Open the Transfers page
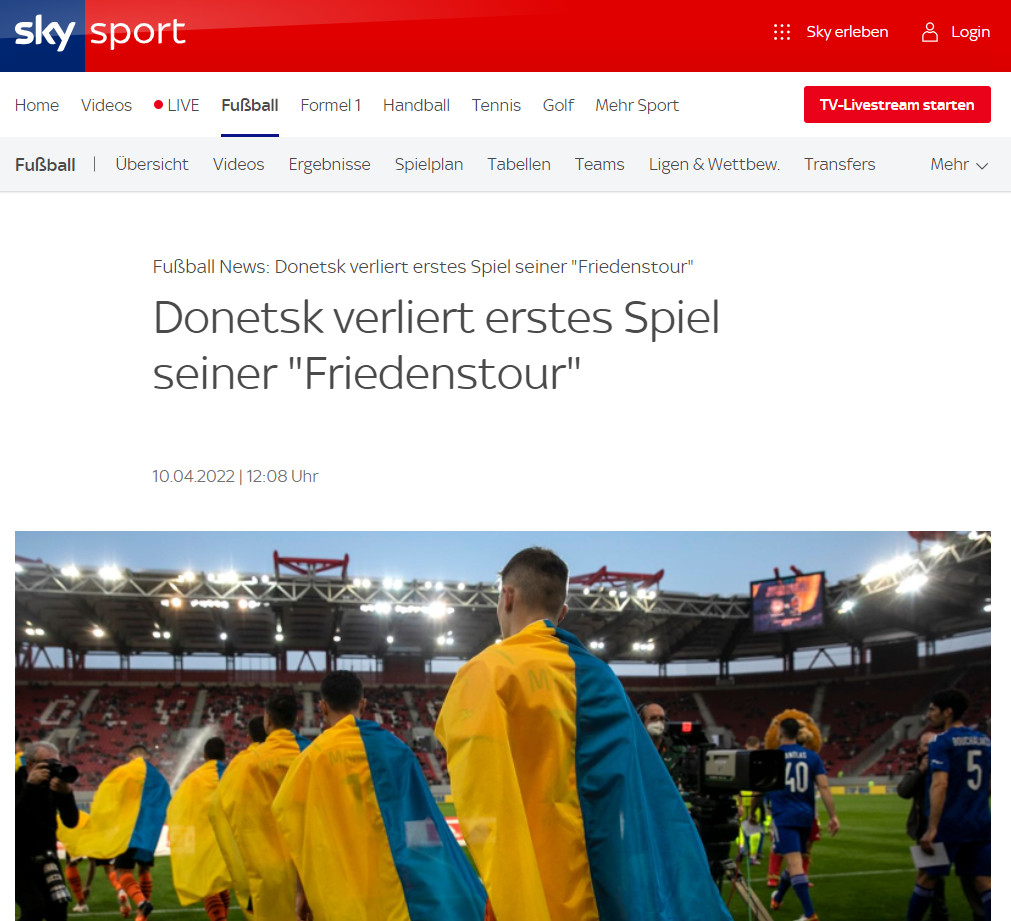The width and height of the screenshot is (1011, 921). 839,164
